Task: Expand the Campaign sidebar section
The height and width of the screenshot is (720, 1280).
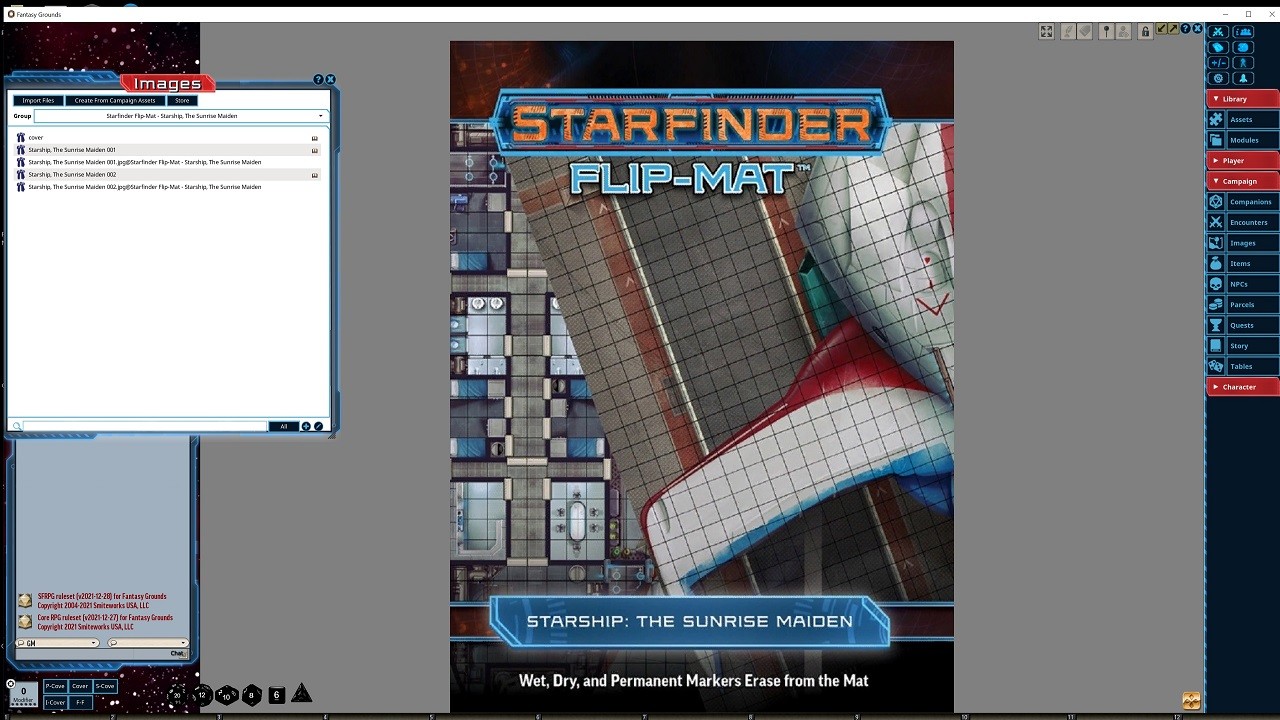Action: tap(1241, 181)
